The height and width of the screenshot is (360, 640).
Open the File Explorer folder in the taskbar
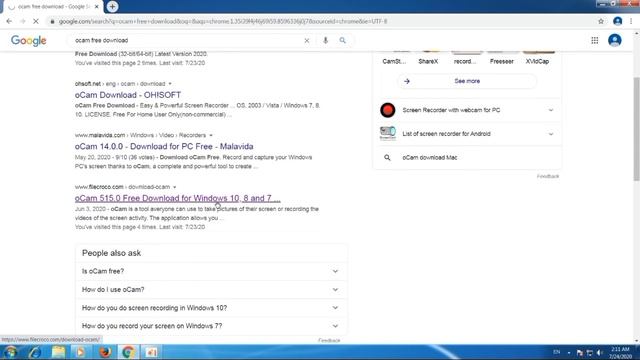[x=58, y=352]
